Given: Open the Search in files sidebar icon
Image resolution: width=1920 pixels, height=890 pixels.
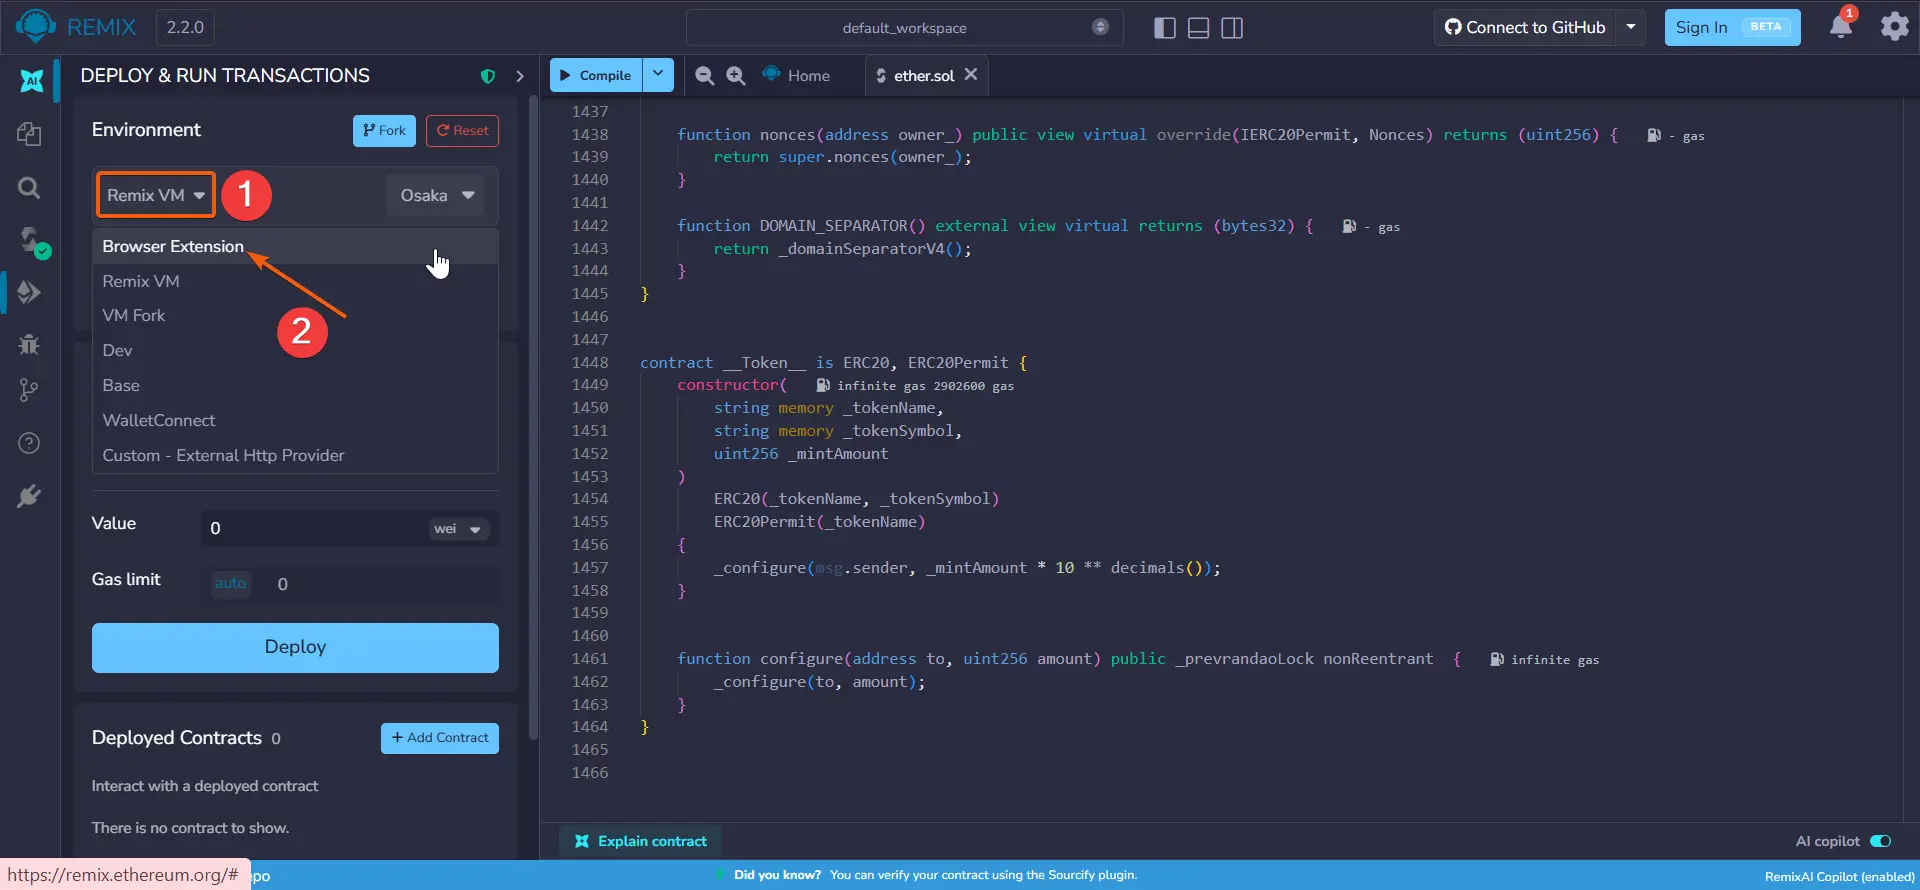Looking at the screenshot, I should pyautogui.click(x=29, y=187).
